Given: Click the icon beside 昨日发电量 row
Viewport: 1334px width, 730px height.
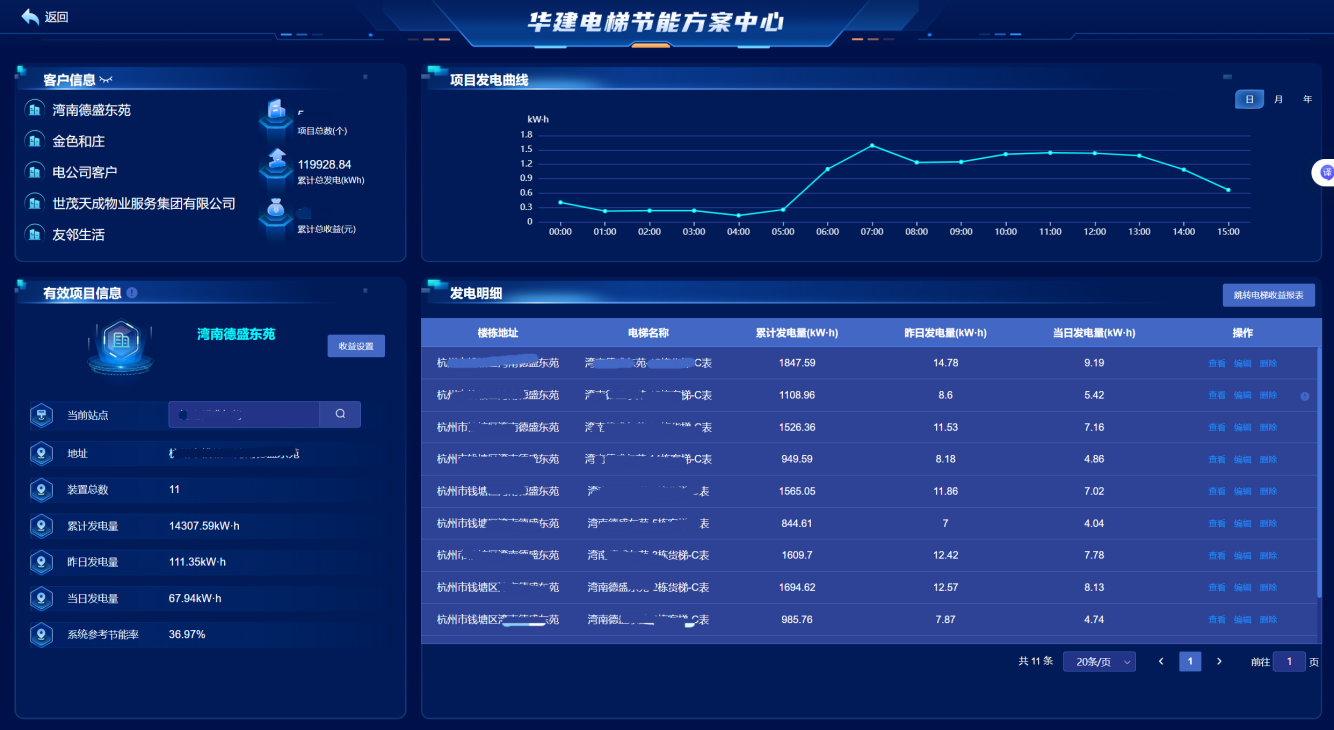Looking at the screenshot, I should click(x=41, y=562).
